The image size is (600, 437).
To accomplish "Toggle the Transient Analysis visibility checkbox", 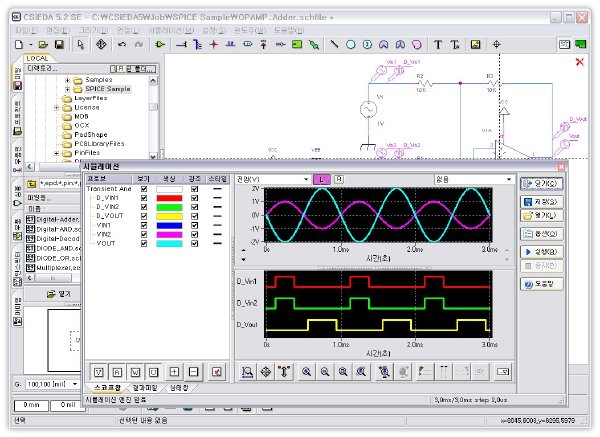I will pos(144,189).
